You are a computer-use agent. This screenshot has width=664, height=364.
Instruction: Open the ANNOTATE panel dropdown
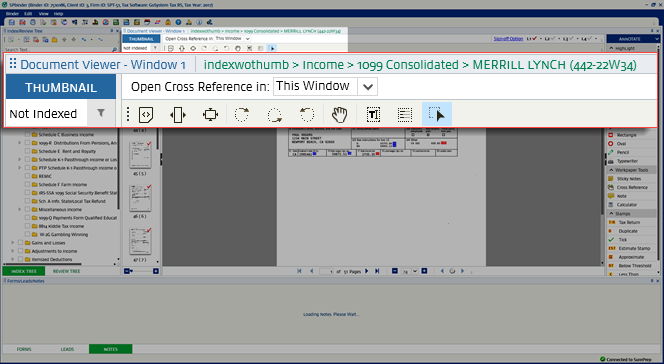(656, 39)
